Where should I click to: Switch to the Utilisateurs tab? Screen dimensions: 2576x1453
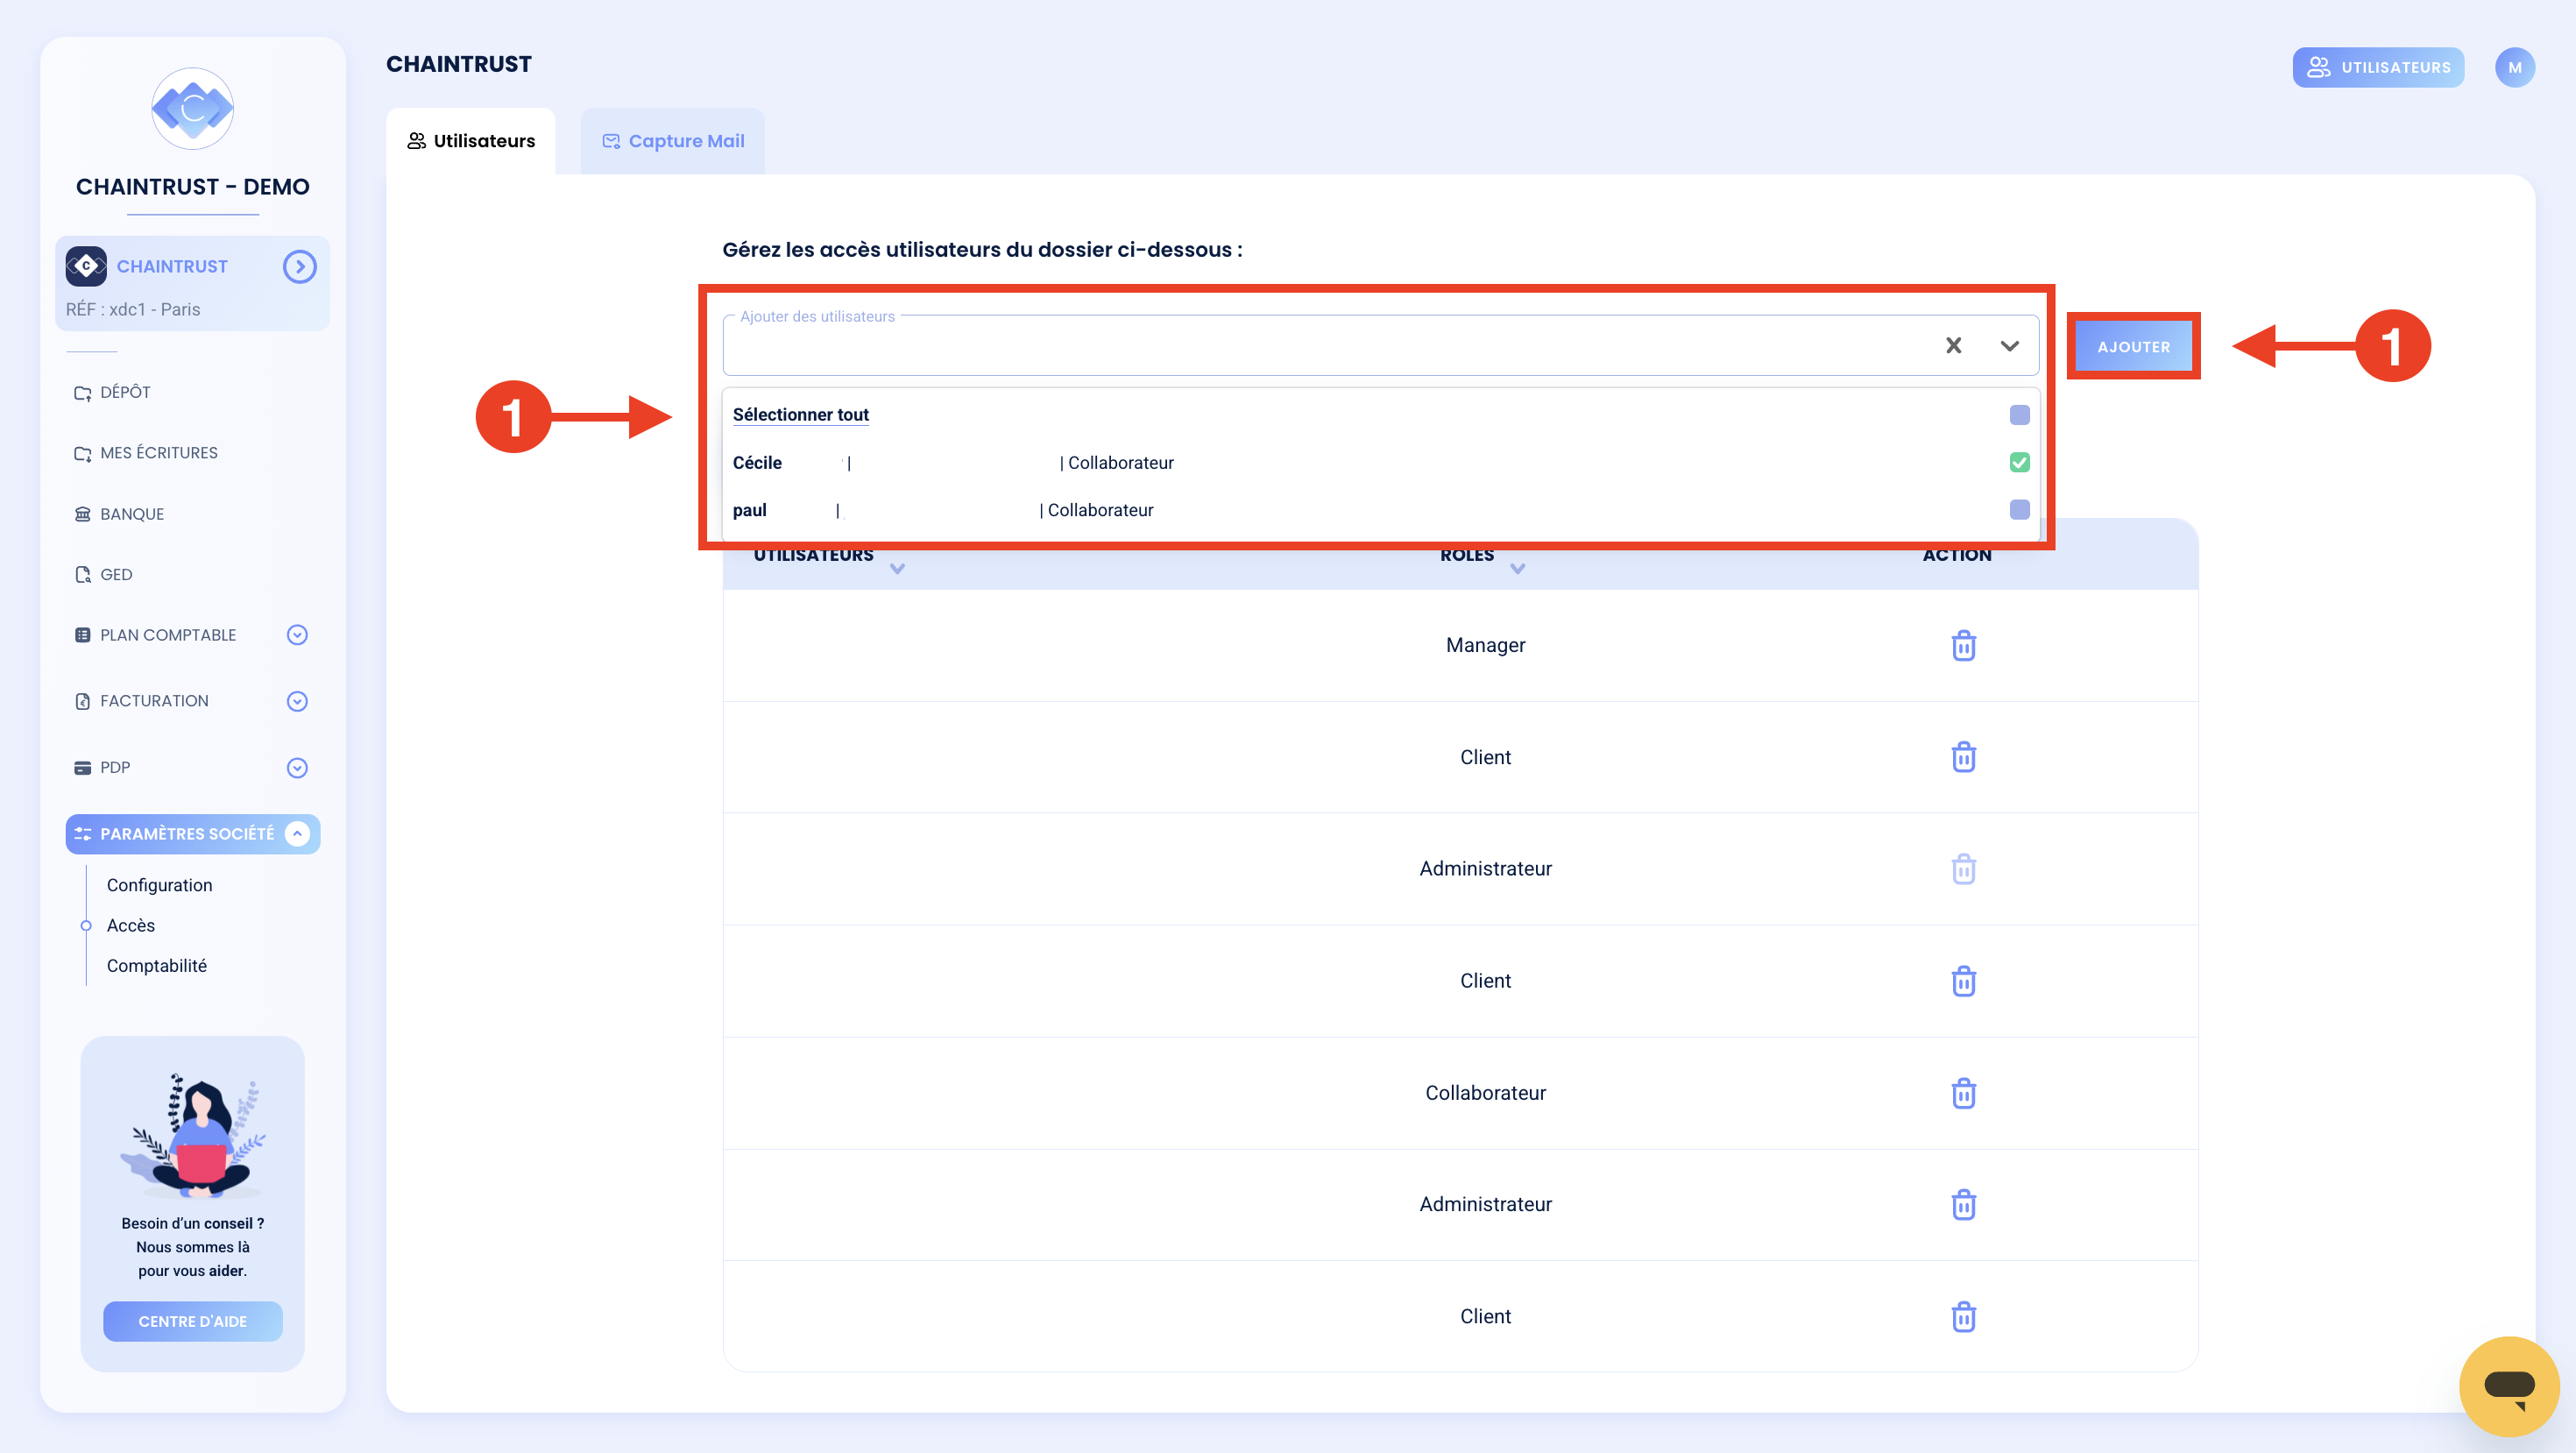[x=471, y=141]
